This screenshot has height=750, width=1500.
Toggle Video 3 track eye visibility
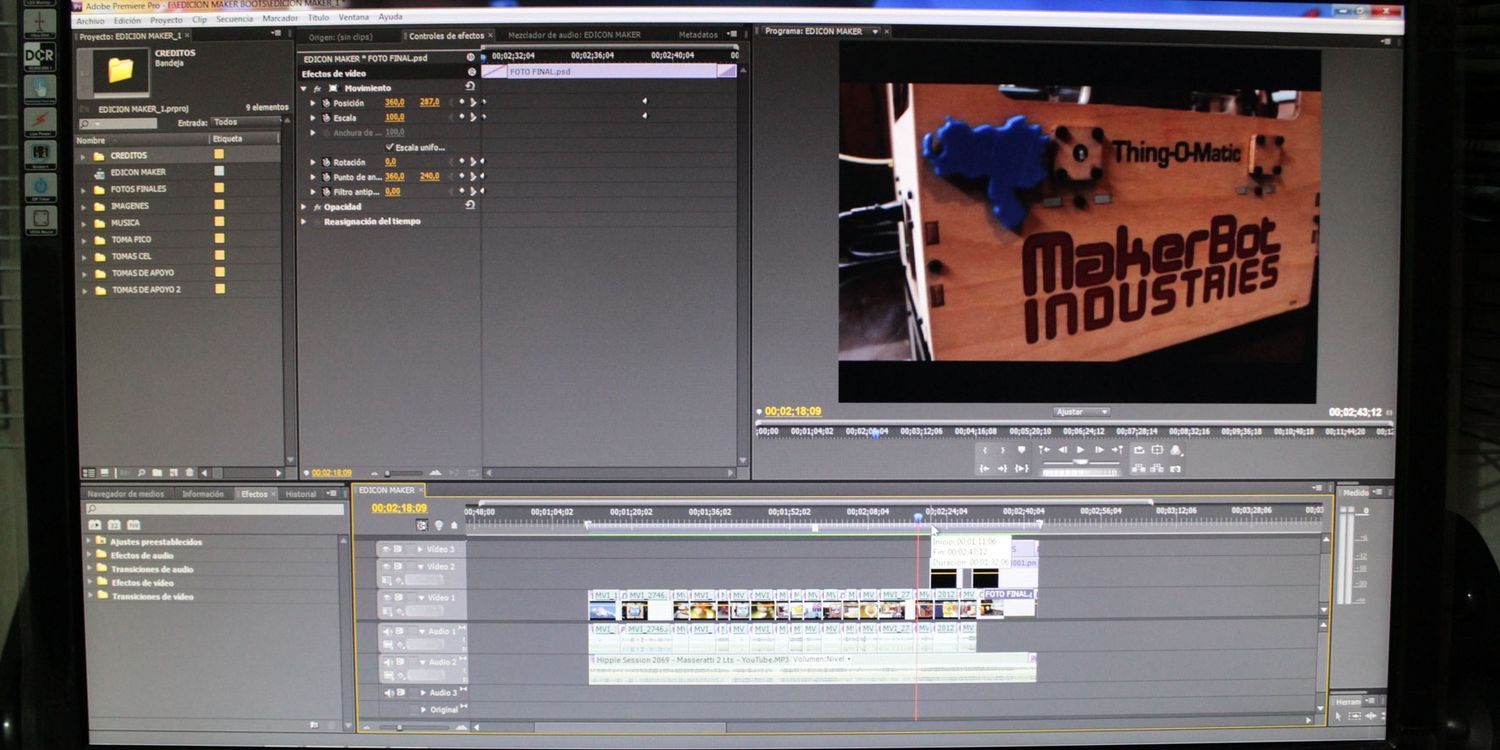click(386, 549)
